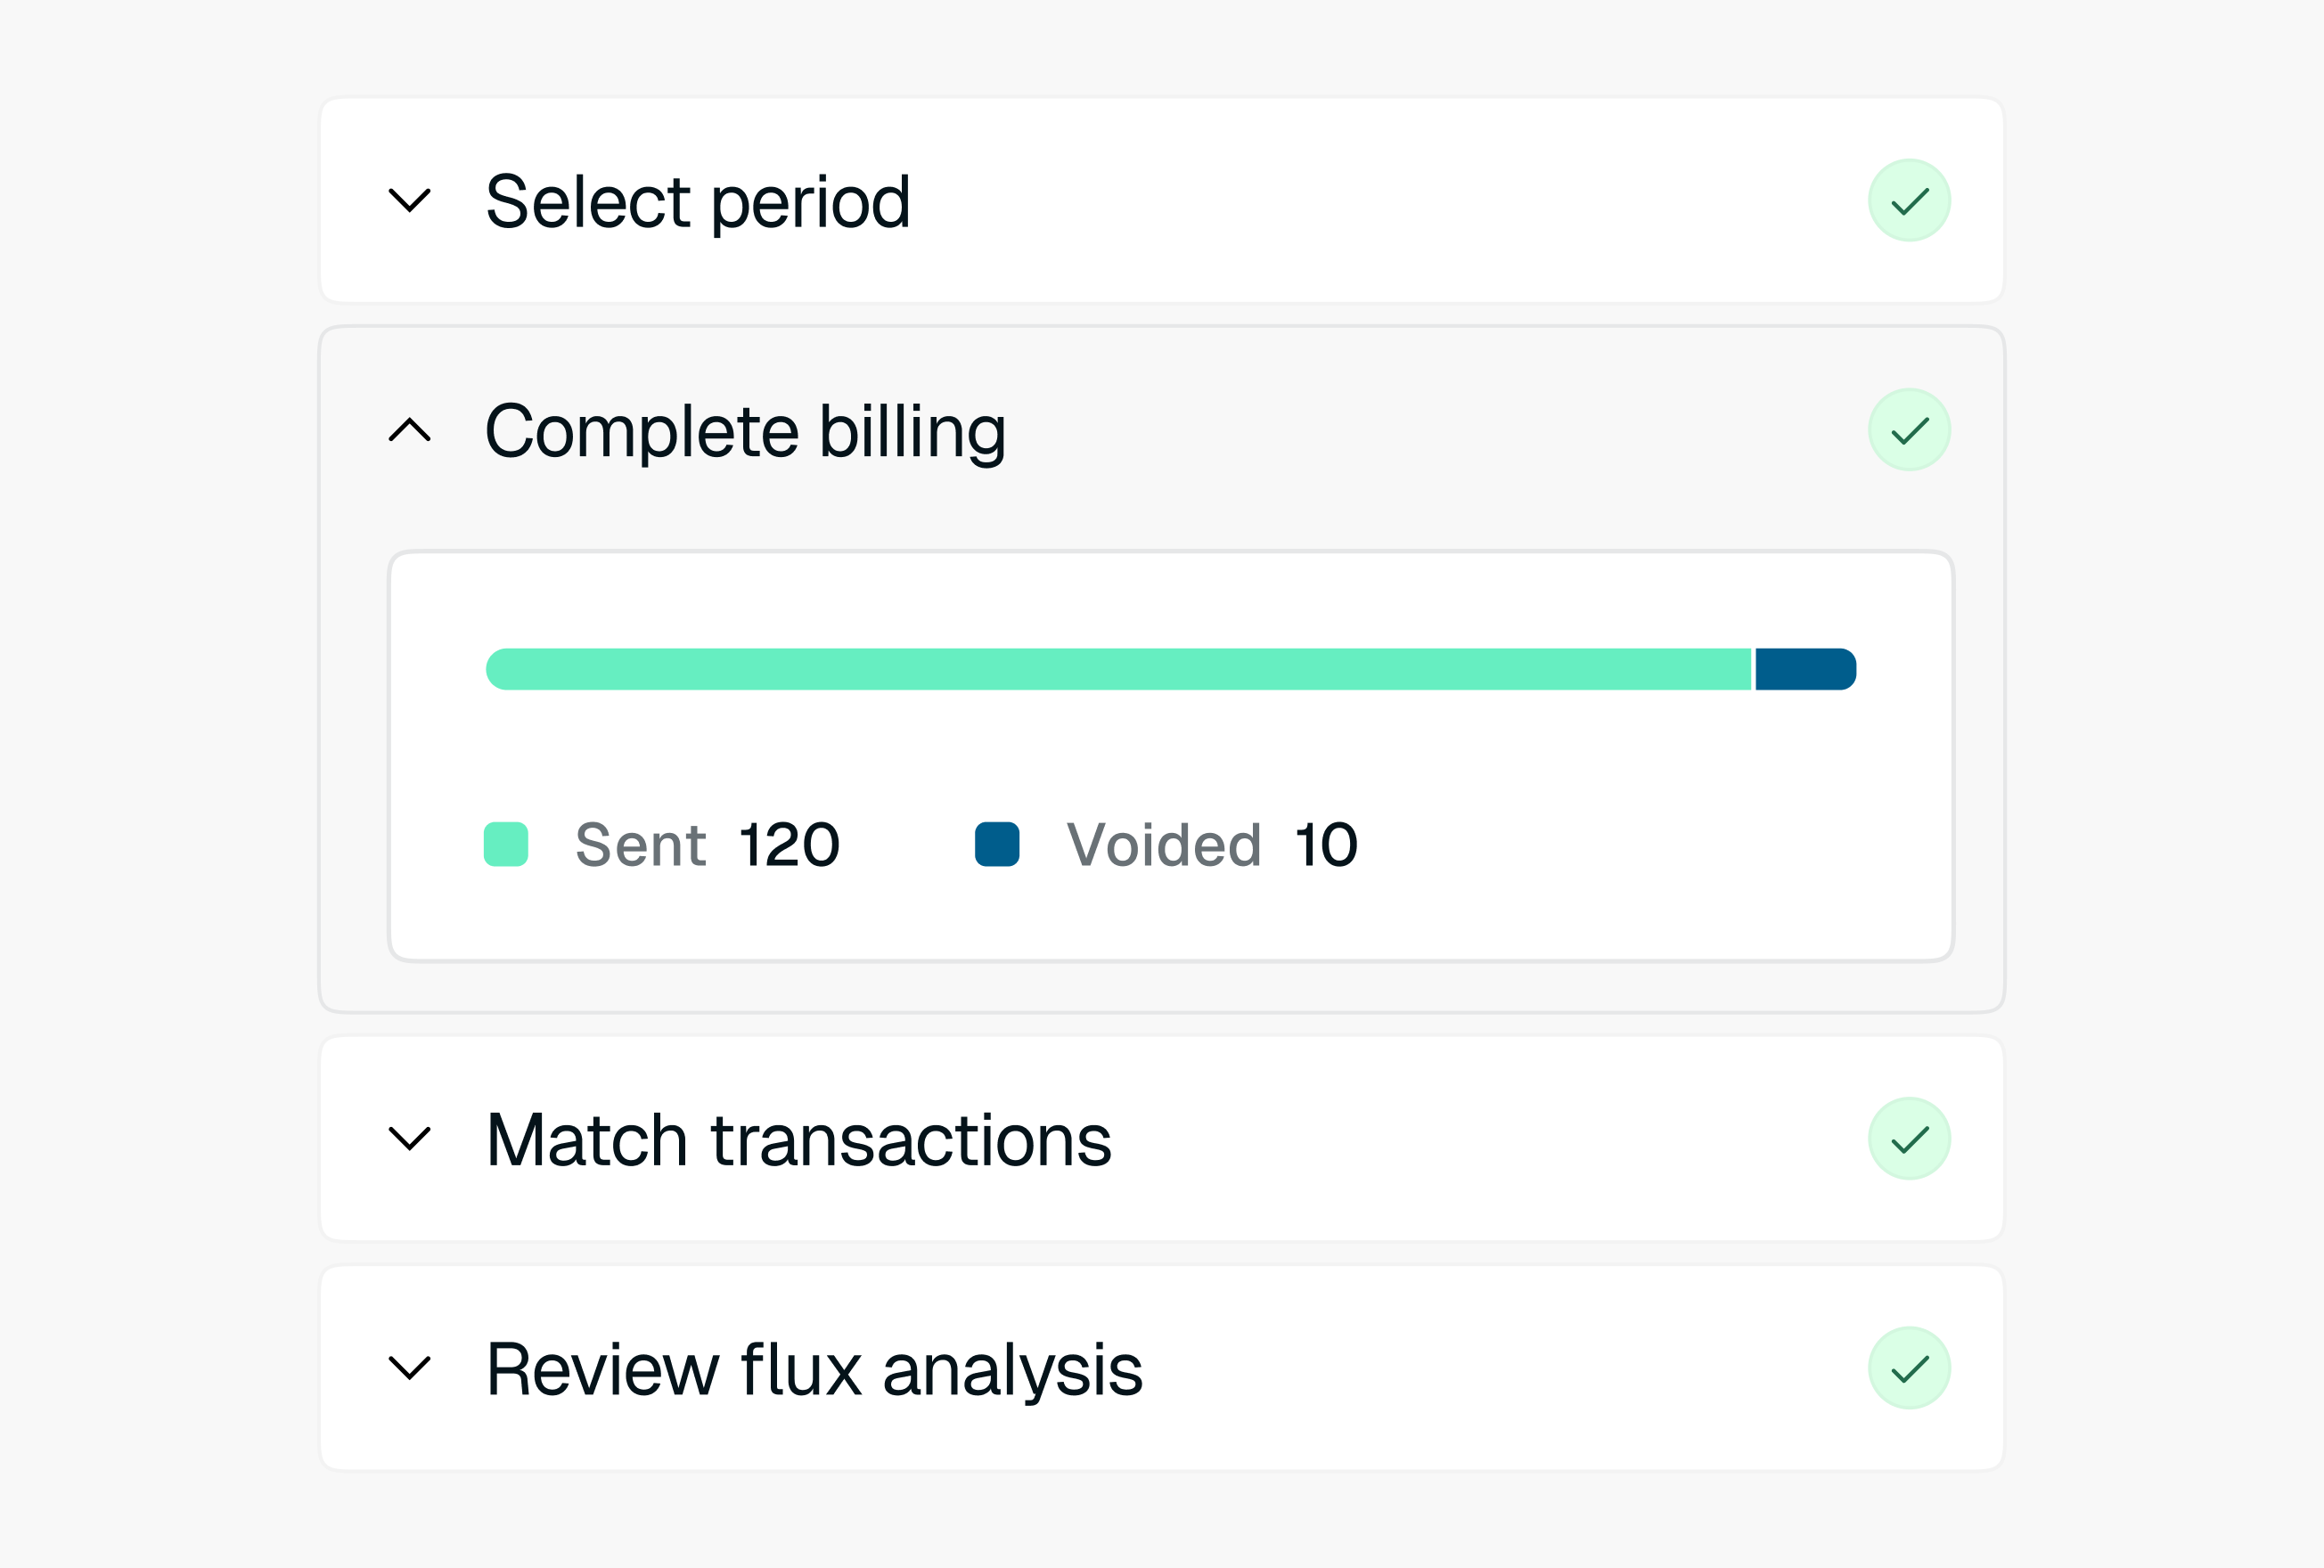This screenshot has height=1568, width=2324.
Task: Select the Sent 120 legend label
Action: 707,845
